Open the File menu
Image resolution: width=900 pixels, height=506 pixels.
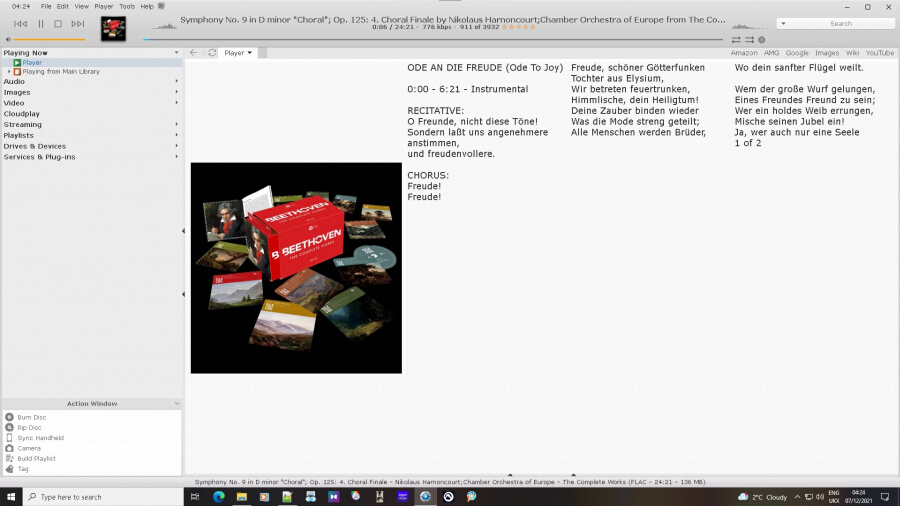[x=46, y=6]
